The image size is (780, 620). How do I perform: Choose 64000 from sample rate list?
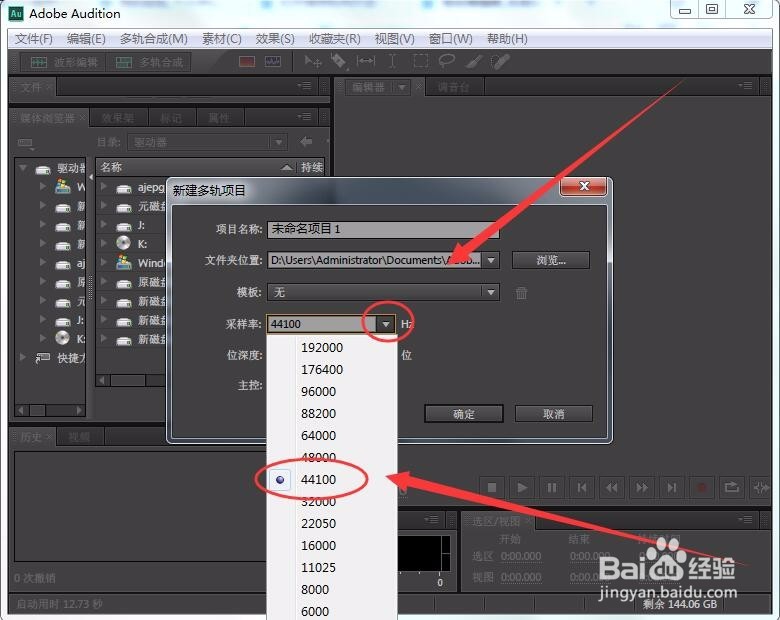pos(318,435)
